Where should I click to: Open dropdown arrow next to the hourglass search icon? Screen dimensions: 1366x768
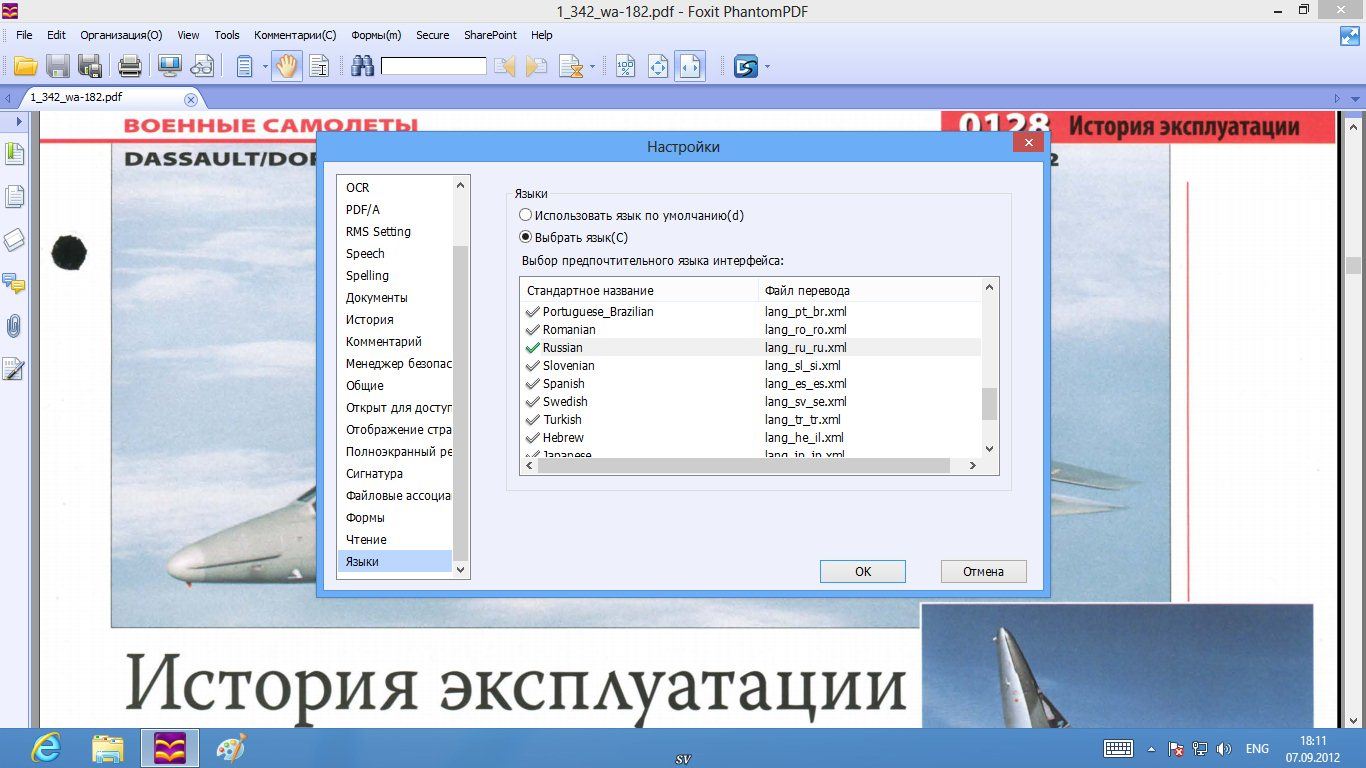pos(593,67)
